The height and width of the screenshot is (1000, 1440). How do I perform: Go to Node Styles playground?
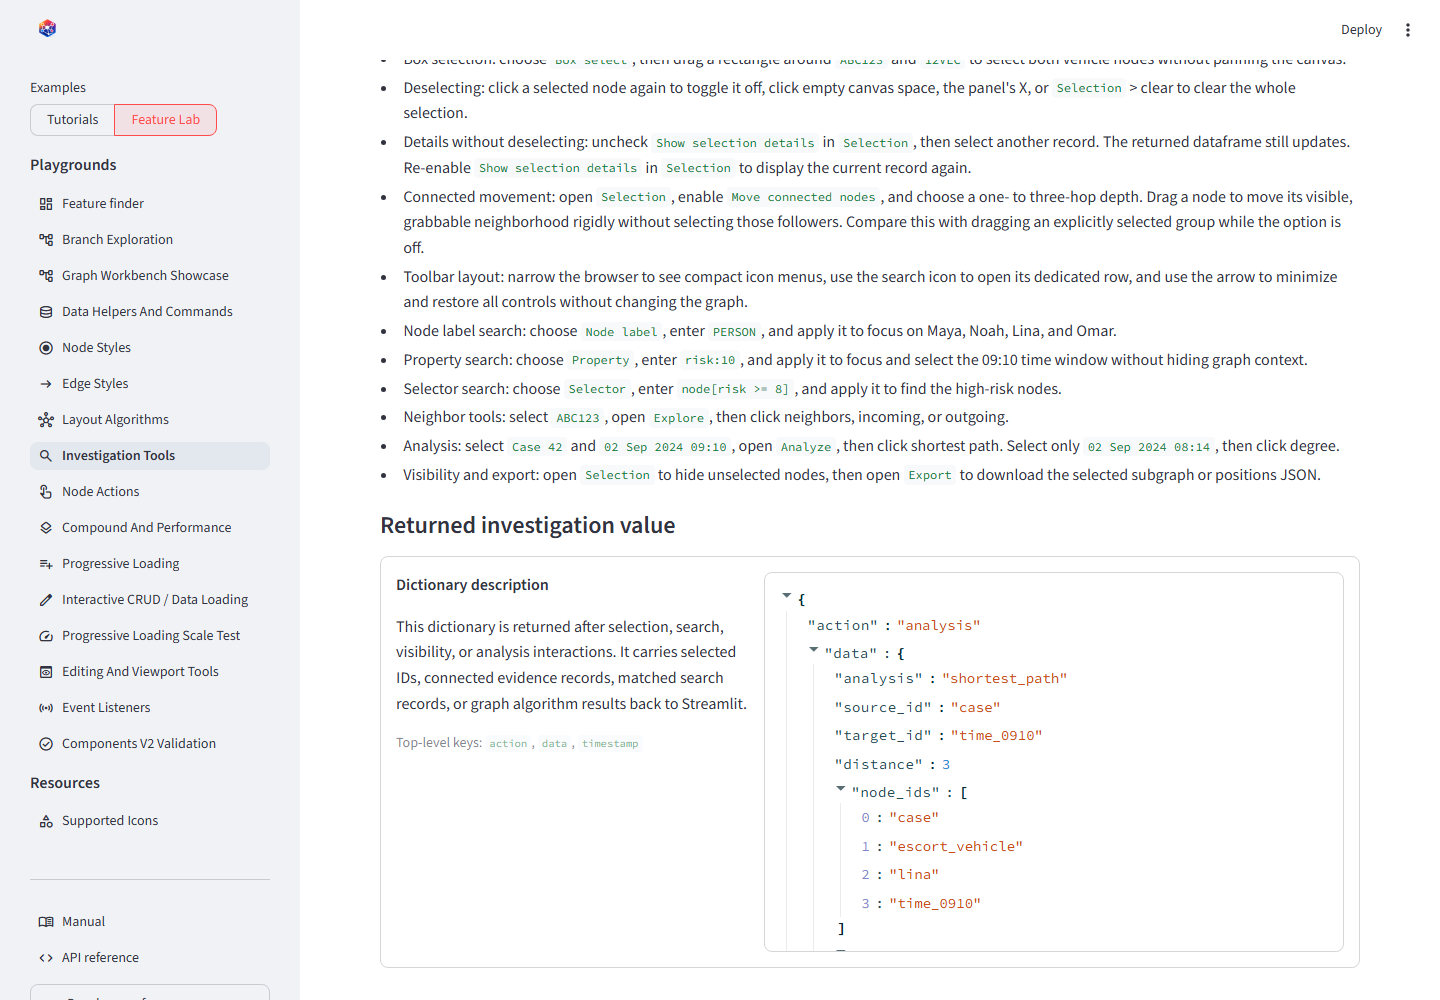[150, 348]
